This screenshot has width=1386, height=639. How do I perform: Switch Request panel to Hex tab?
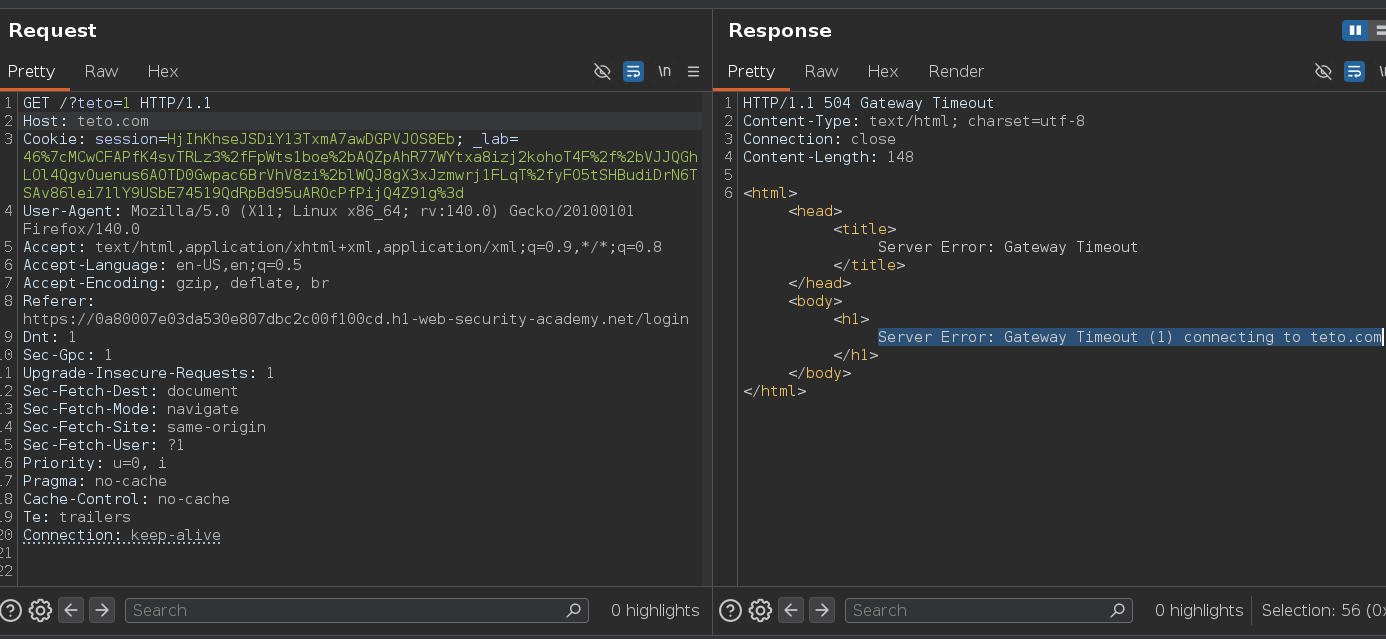coord(163,71)
